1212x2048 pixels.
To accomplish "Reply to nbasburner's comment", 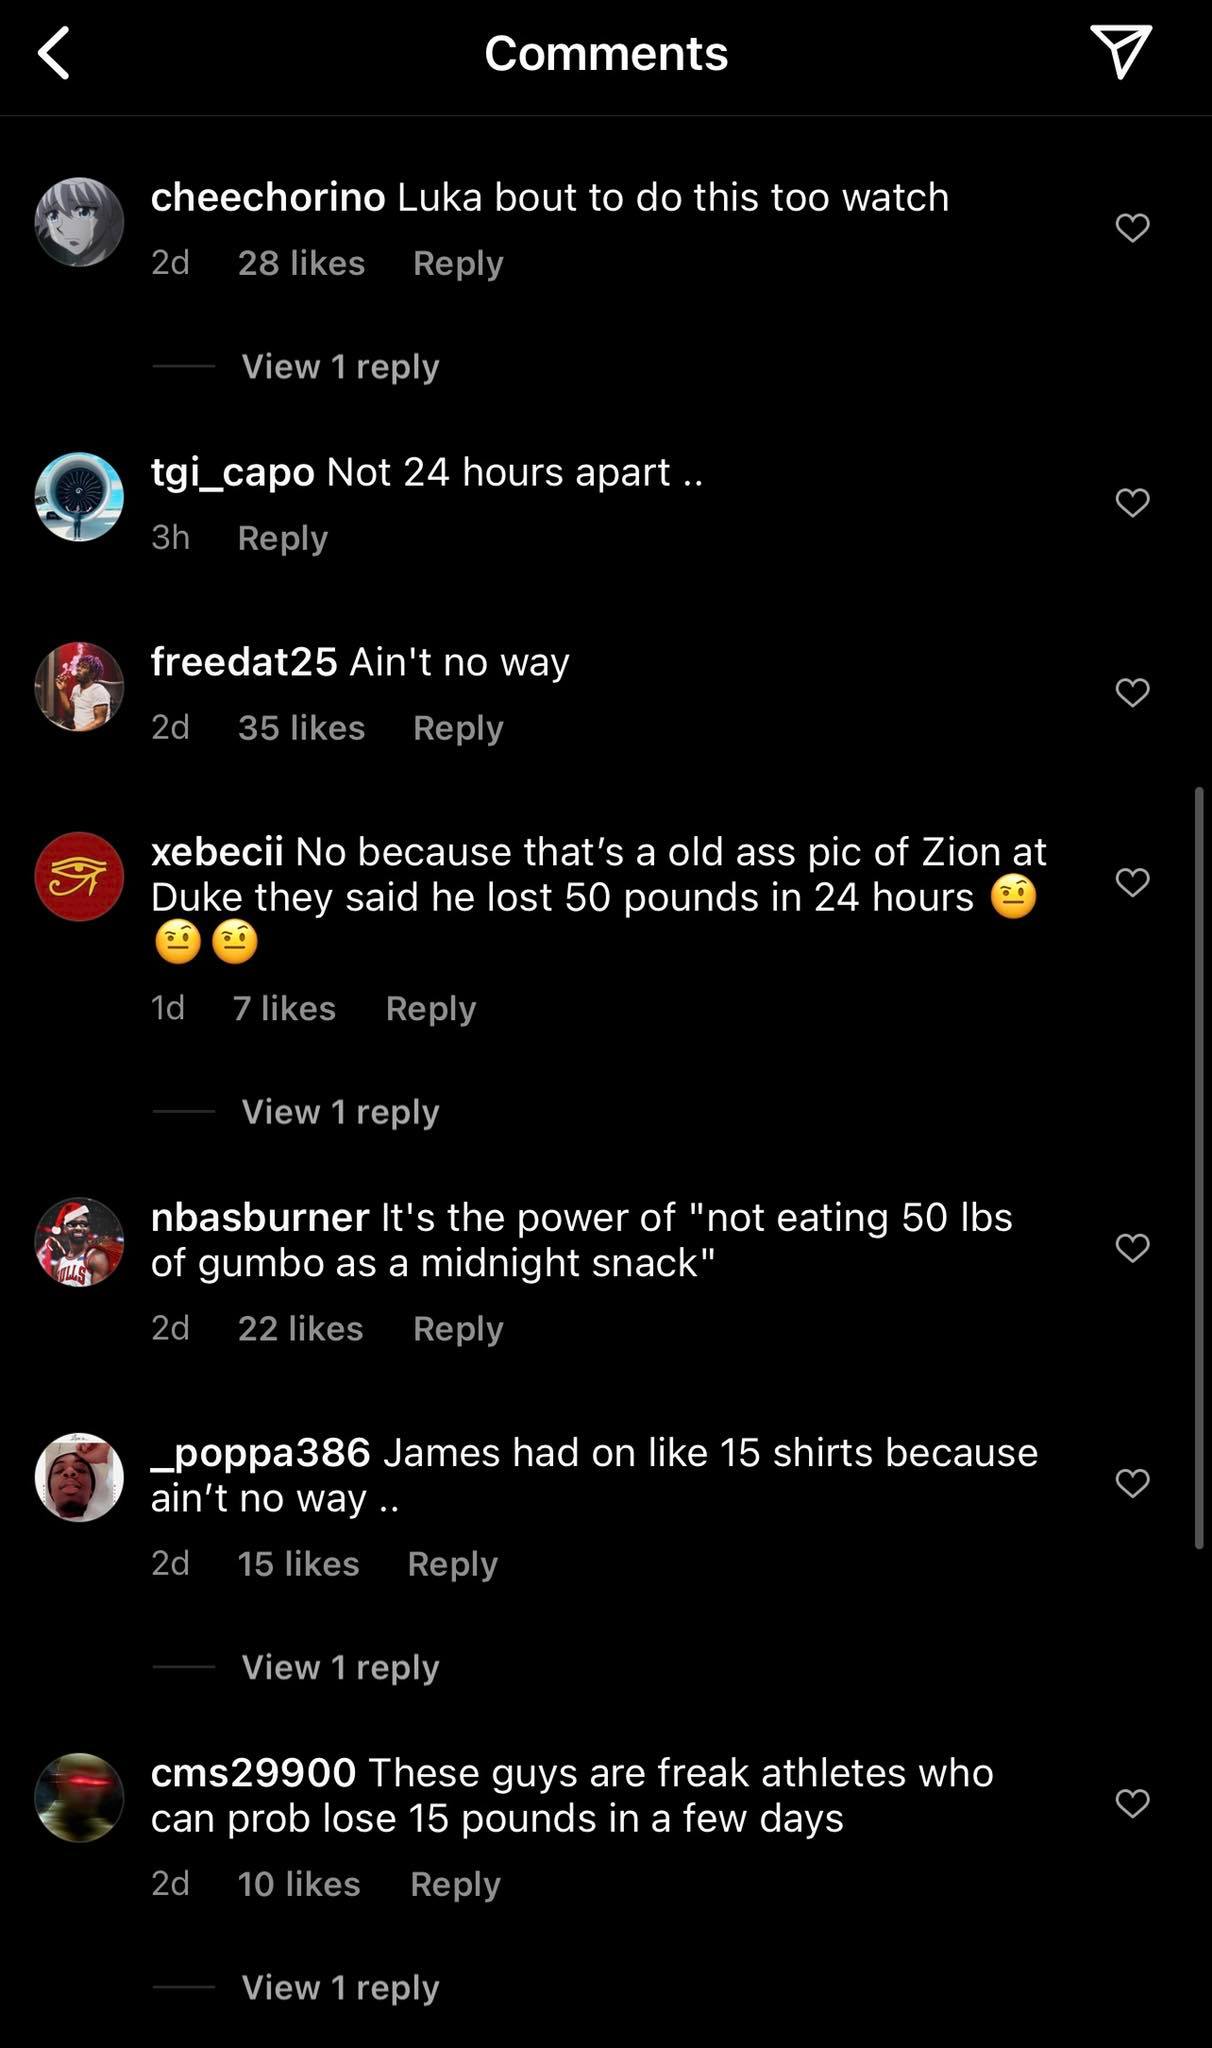I will pos(458,1328).
